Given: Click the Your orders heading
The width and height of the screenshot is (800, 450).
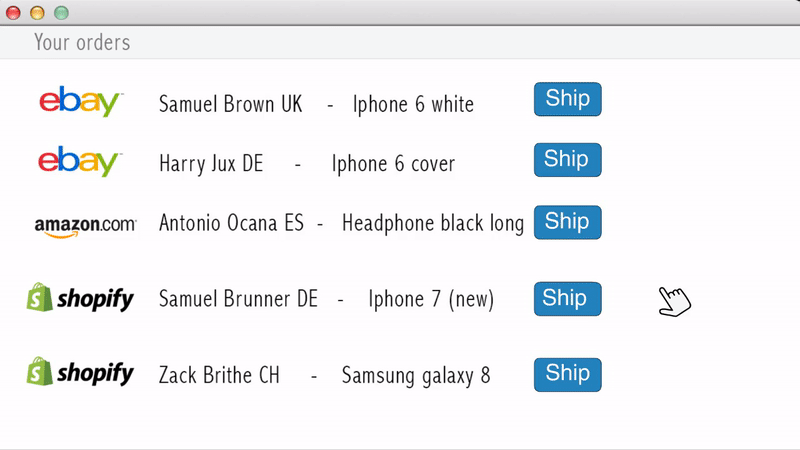Looking at the screenshot, I should [x=82, y=42].
